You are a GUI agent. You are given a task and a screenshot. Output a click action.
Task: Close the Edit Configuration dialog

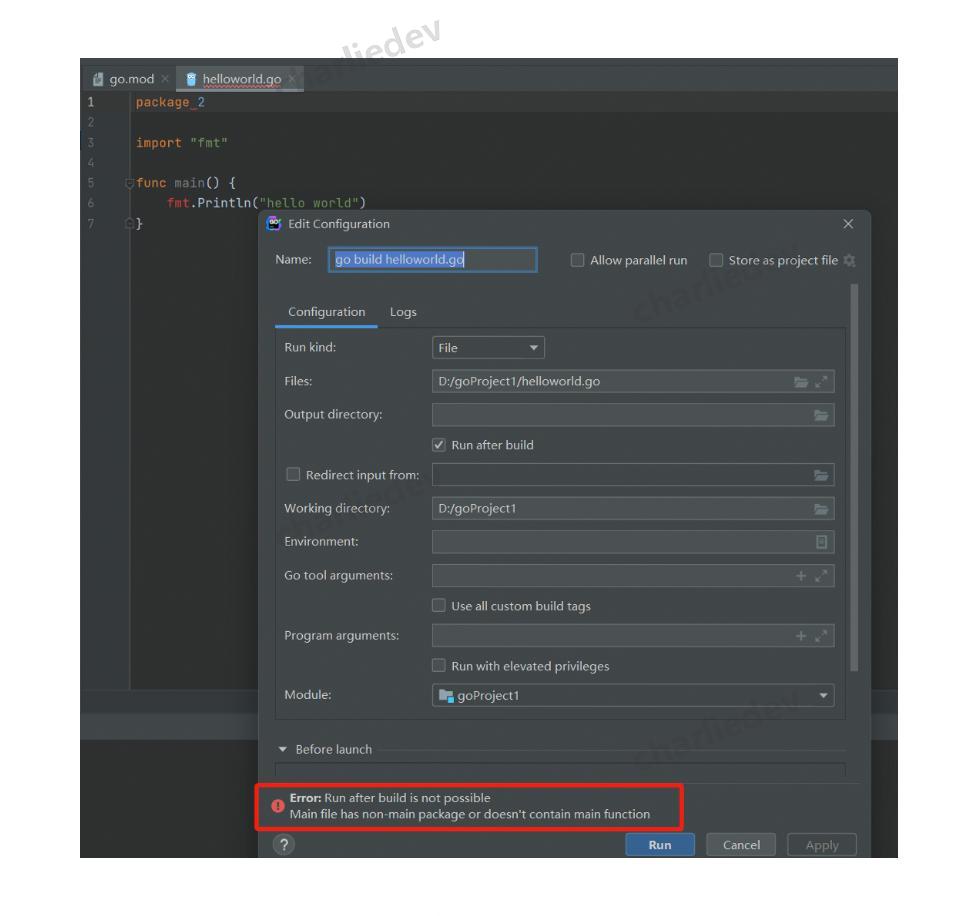(x=848, y=223)
